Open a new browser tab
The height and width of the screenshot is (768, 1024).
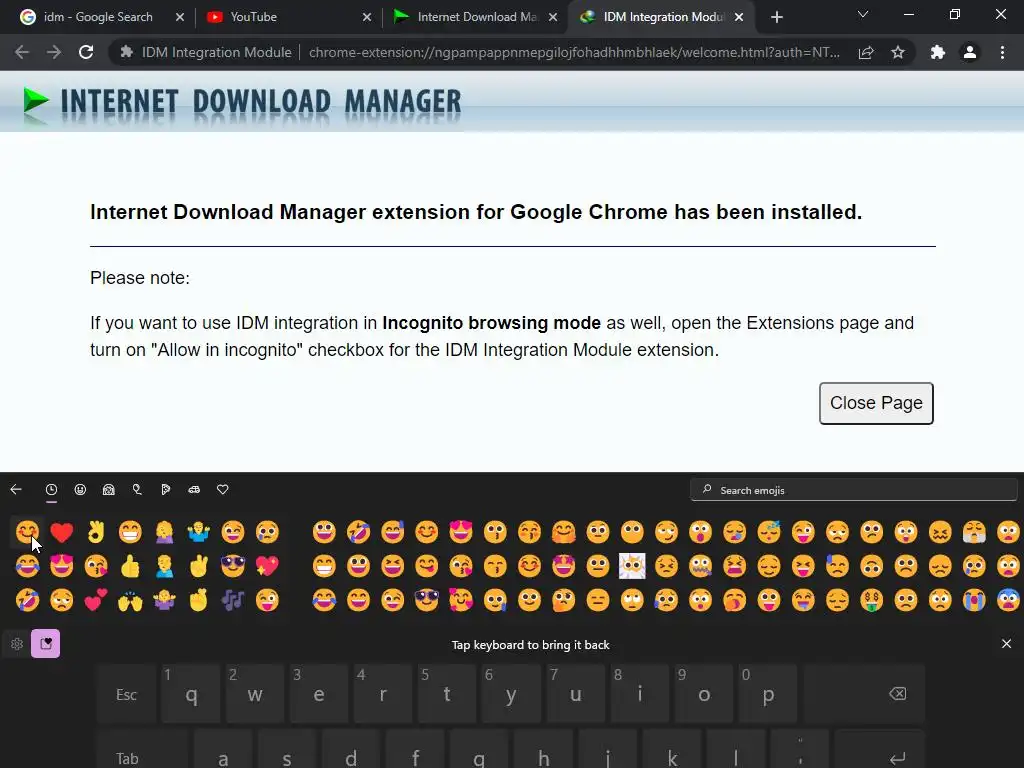776,17
